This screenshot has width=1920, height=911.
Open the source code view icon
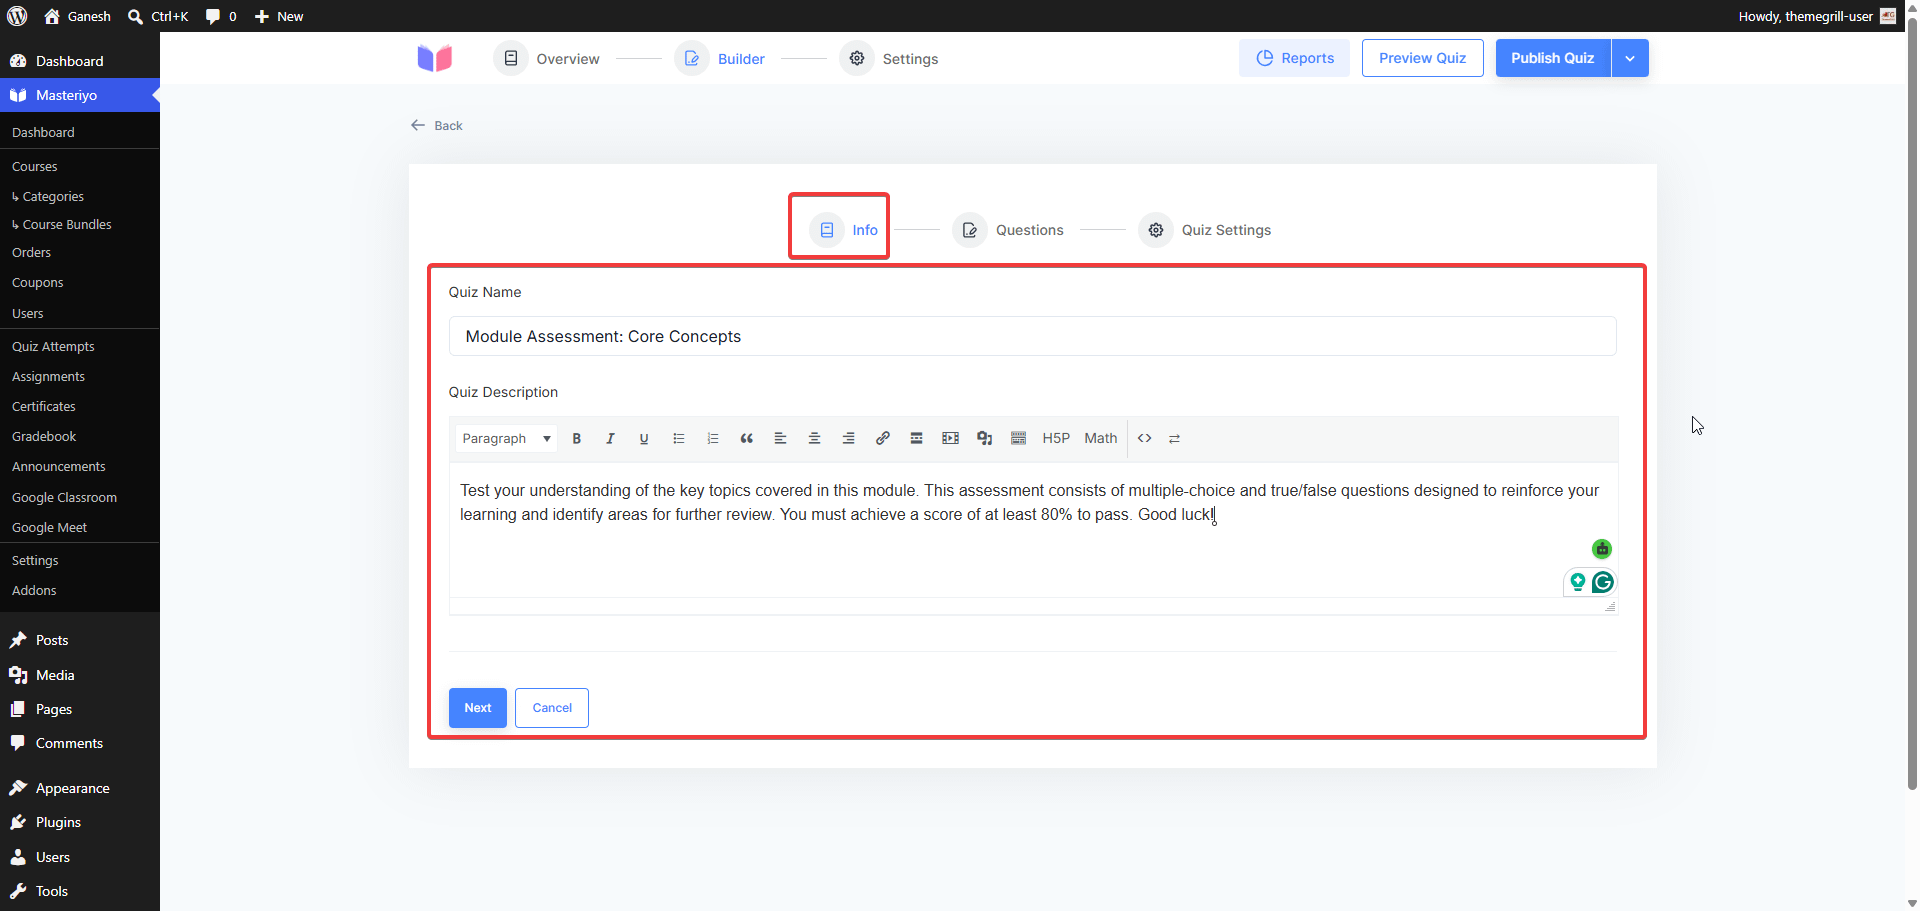click(1144, 438)
